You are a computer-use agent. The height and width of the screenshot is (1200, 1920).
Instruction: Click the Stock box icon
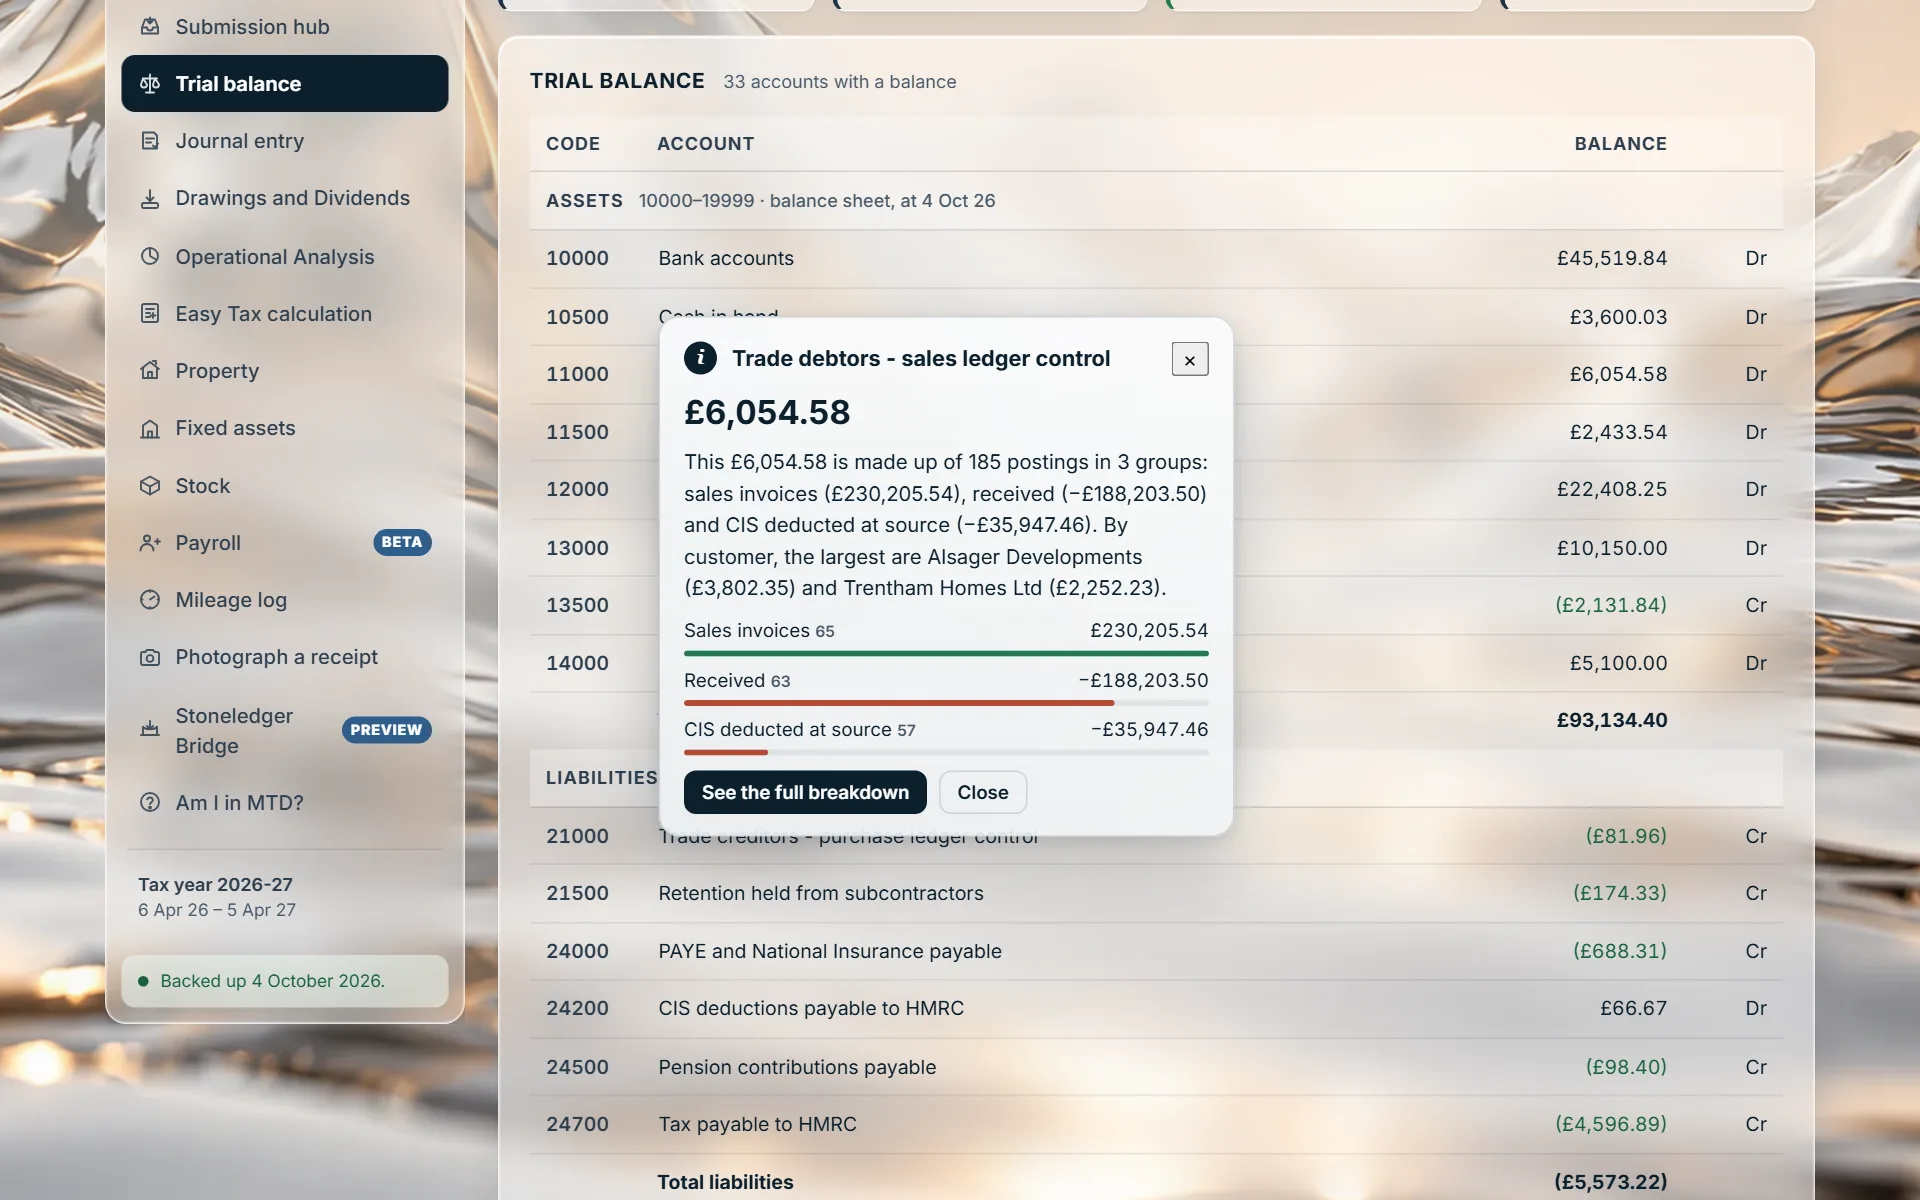point(150,486)
